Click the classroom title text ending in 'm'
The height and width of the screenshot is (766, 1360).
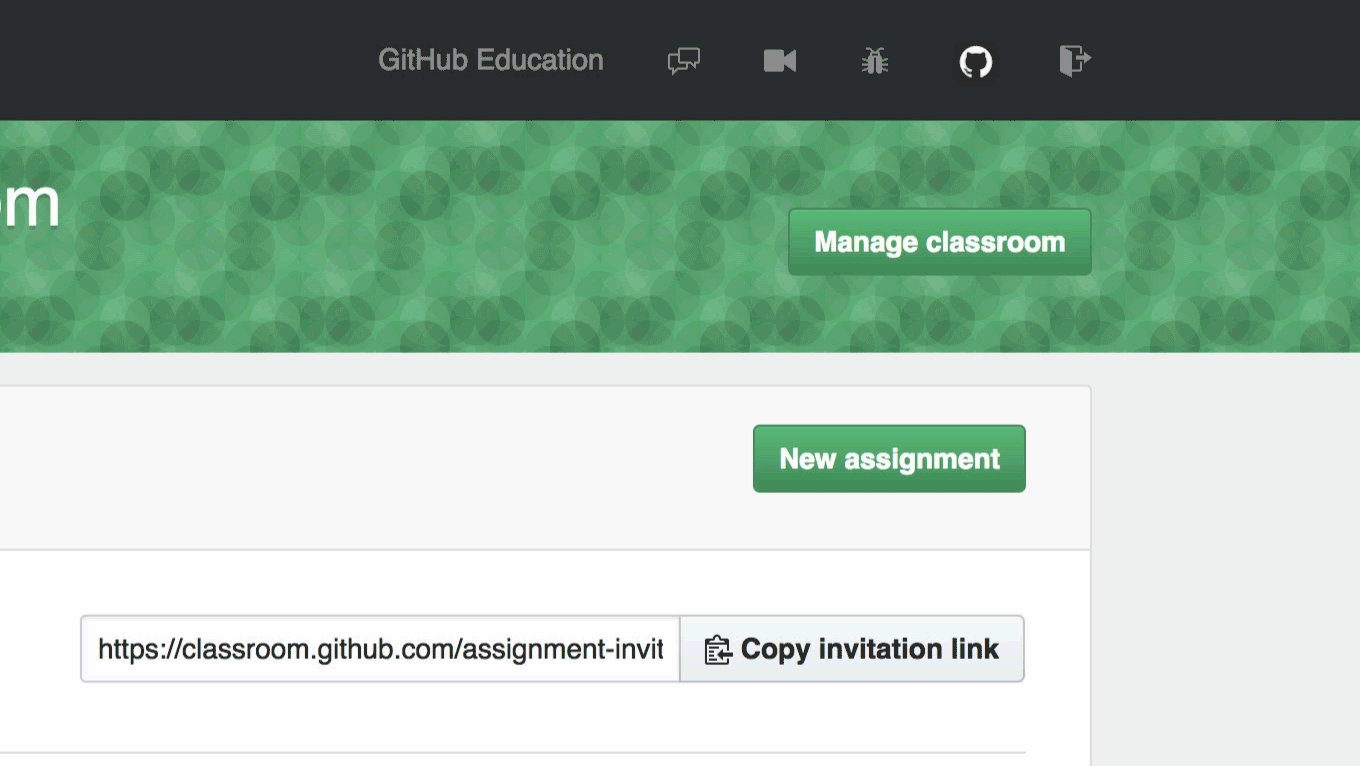coord(28,203)
